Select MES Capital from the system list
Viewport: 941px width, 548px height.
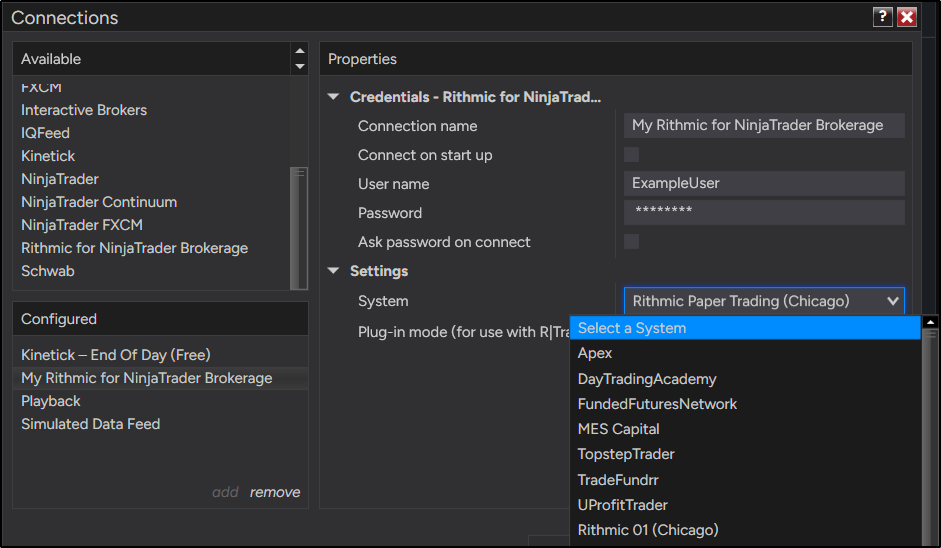pyautogui.click(x=745, y=429)
